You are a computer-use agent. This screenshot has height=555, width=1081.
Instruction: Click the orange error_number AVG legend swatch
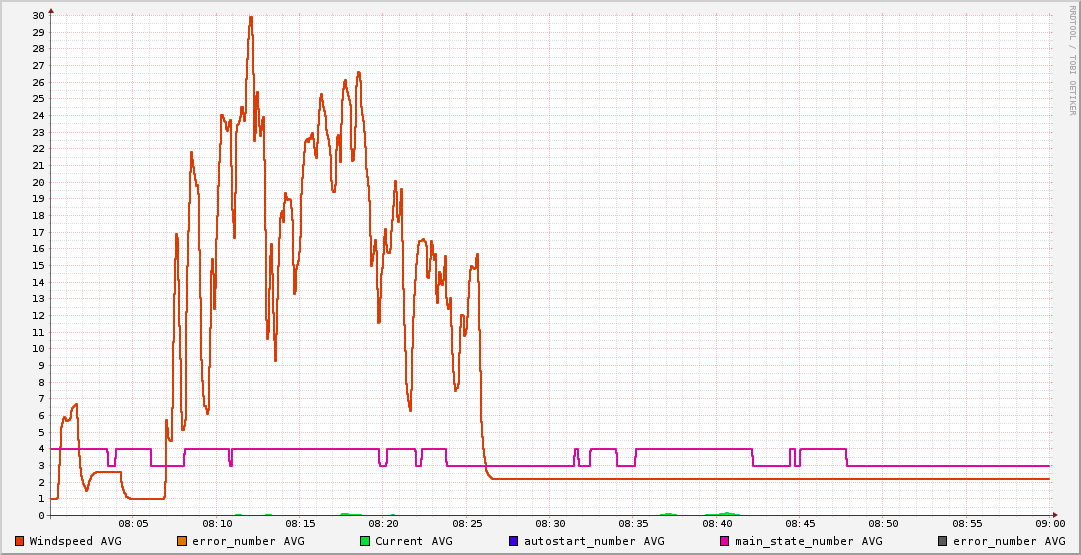pos(181,541)
